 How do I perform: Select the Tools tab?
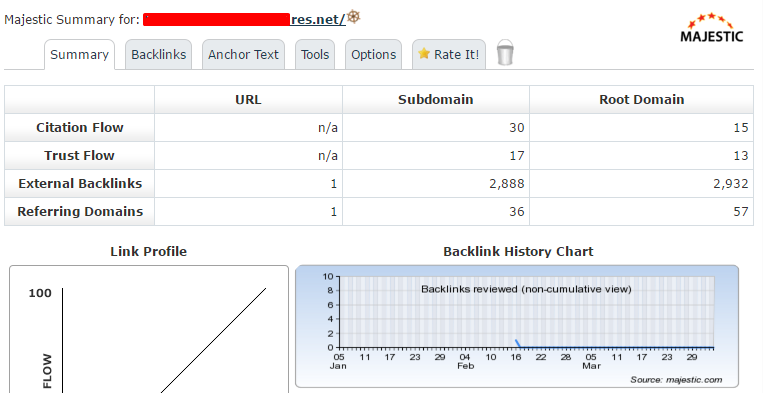pos(315,54)
